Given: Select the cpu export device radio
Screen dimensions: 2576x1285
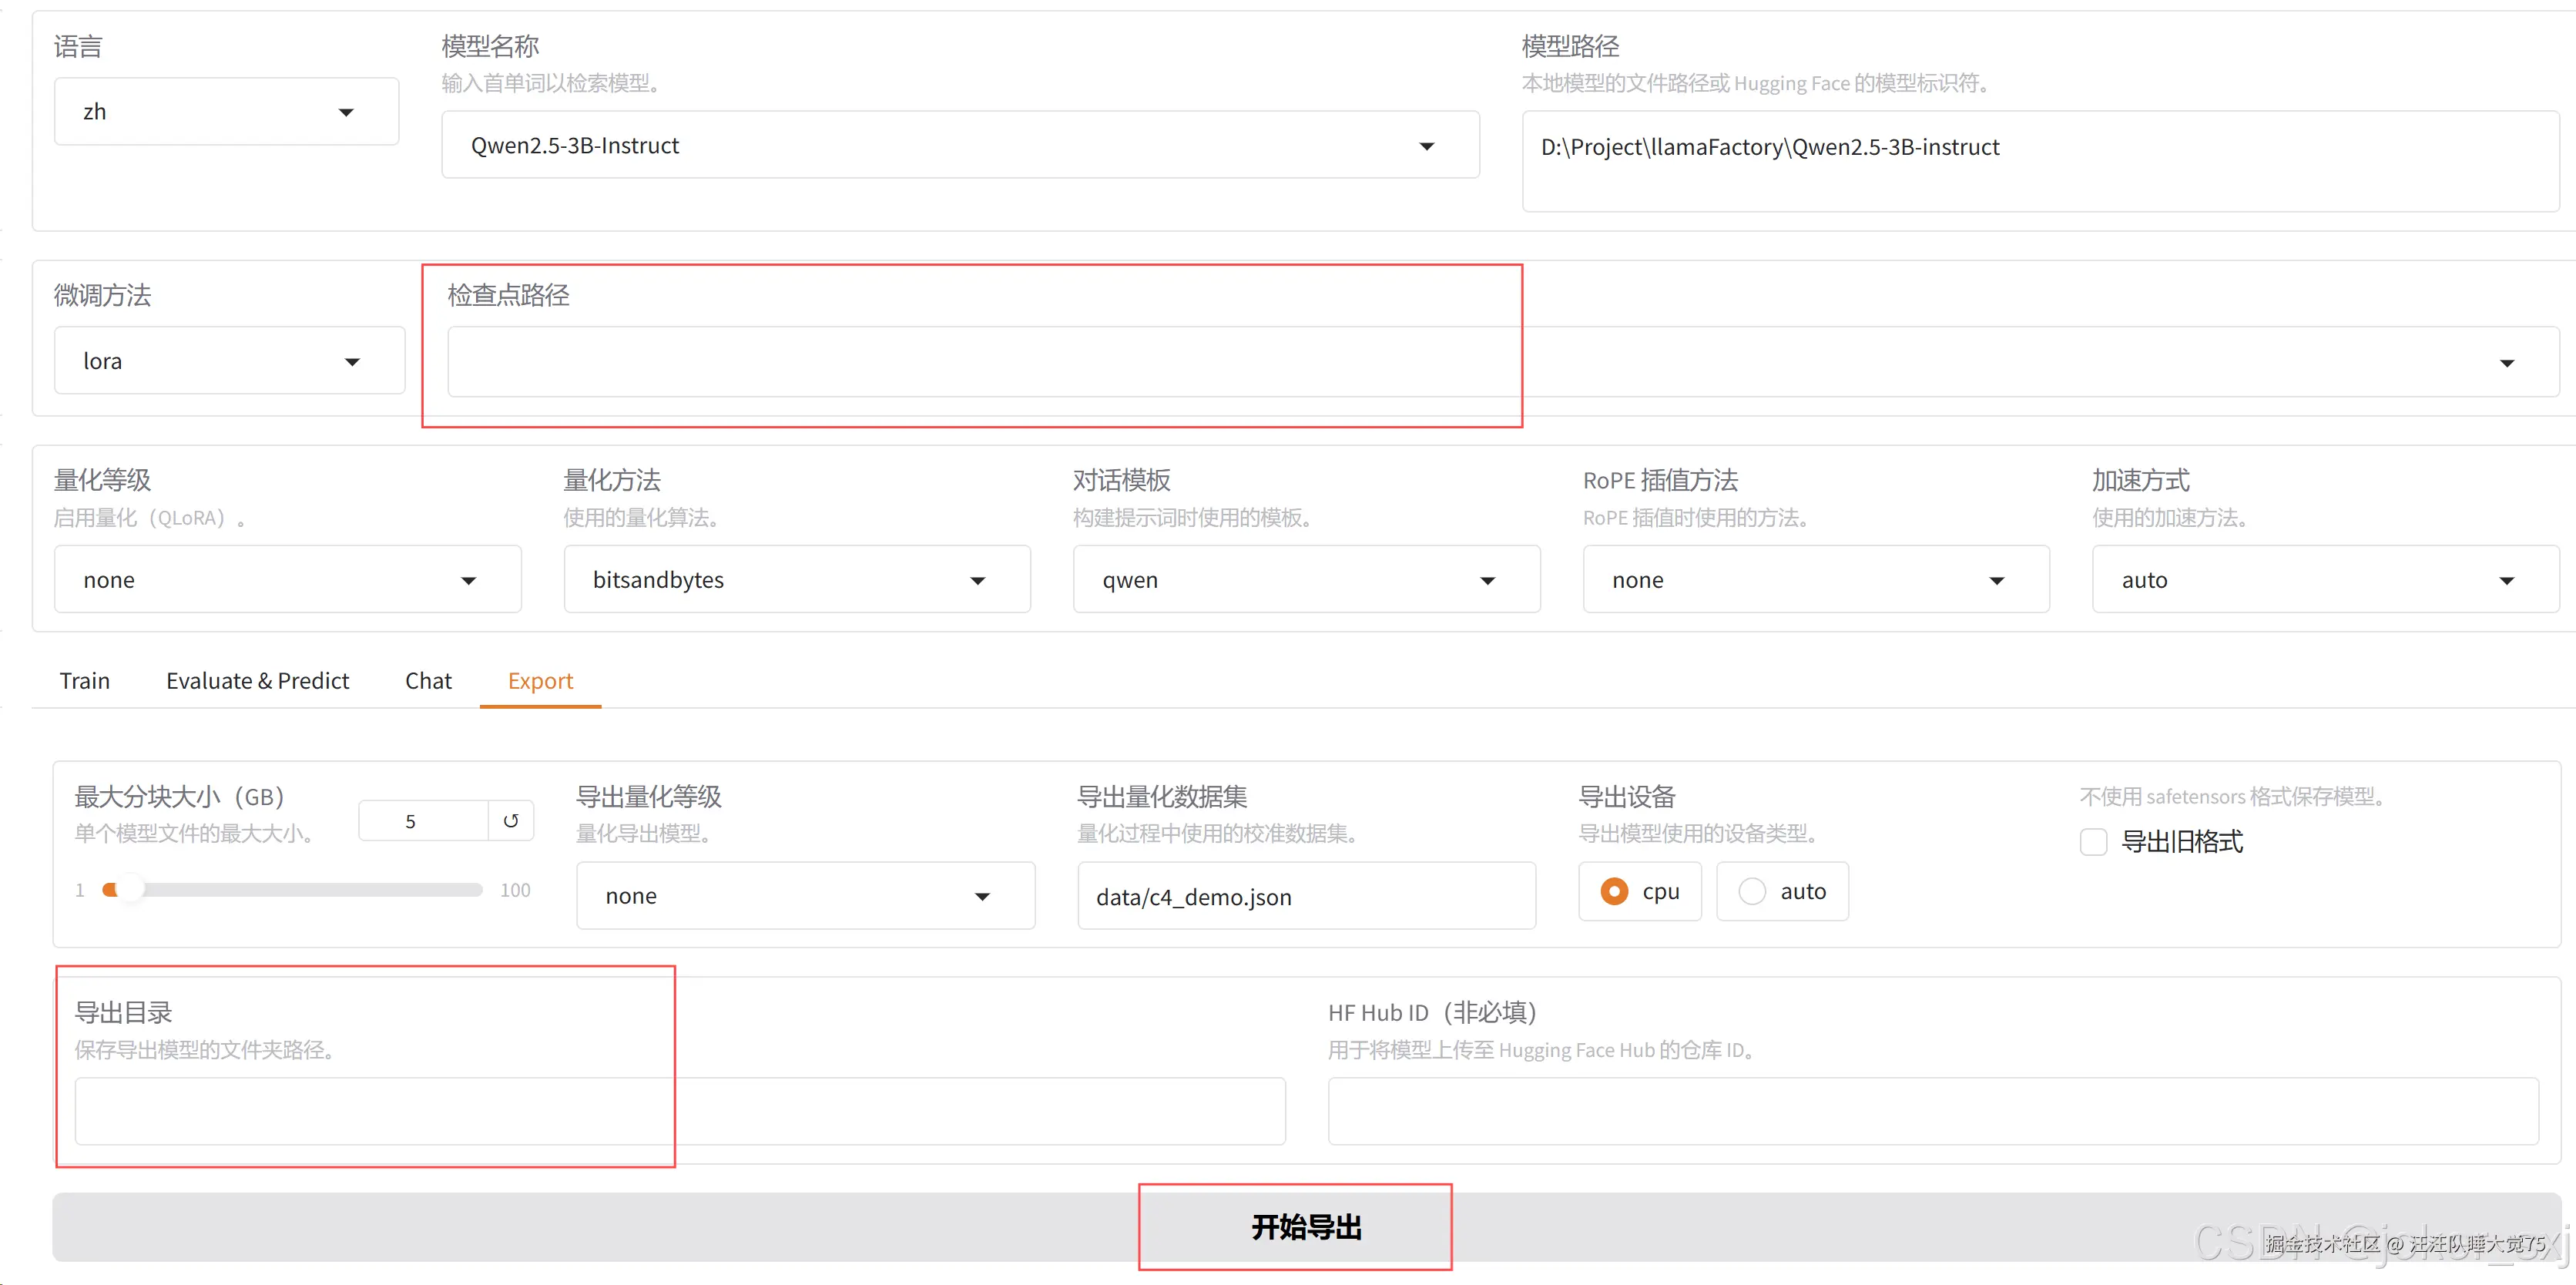Looking at the screenshot, I should tap(1614, 891).
